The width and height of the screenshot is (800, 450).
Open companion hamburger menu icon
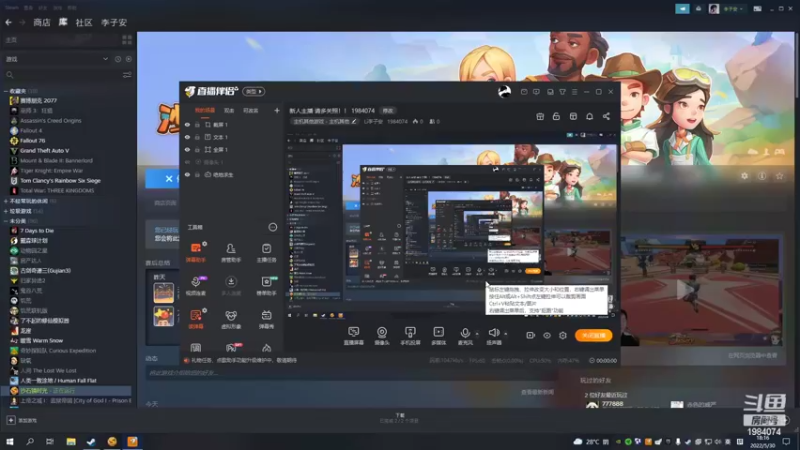(x=574, y=92)
